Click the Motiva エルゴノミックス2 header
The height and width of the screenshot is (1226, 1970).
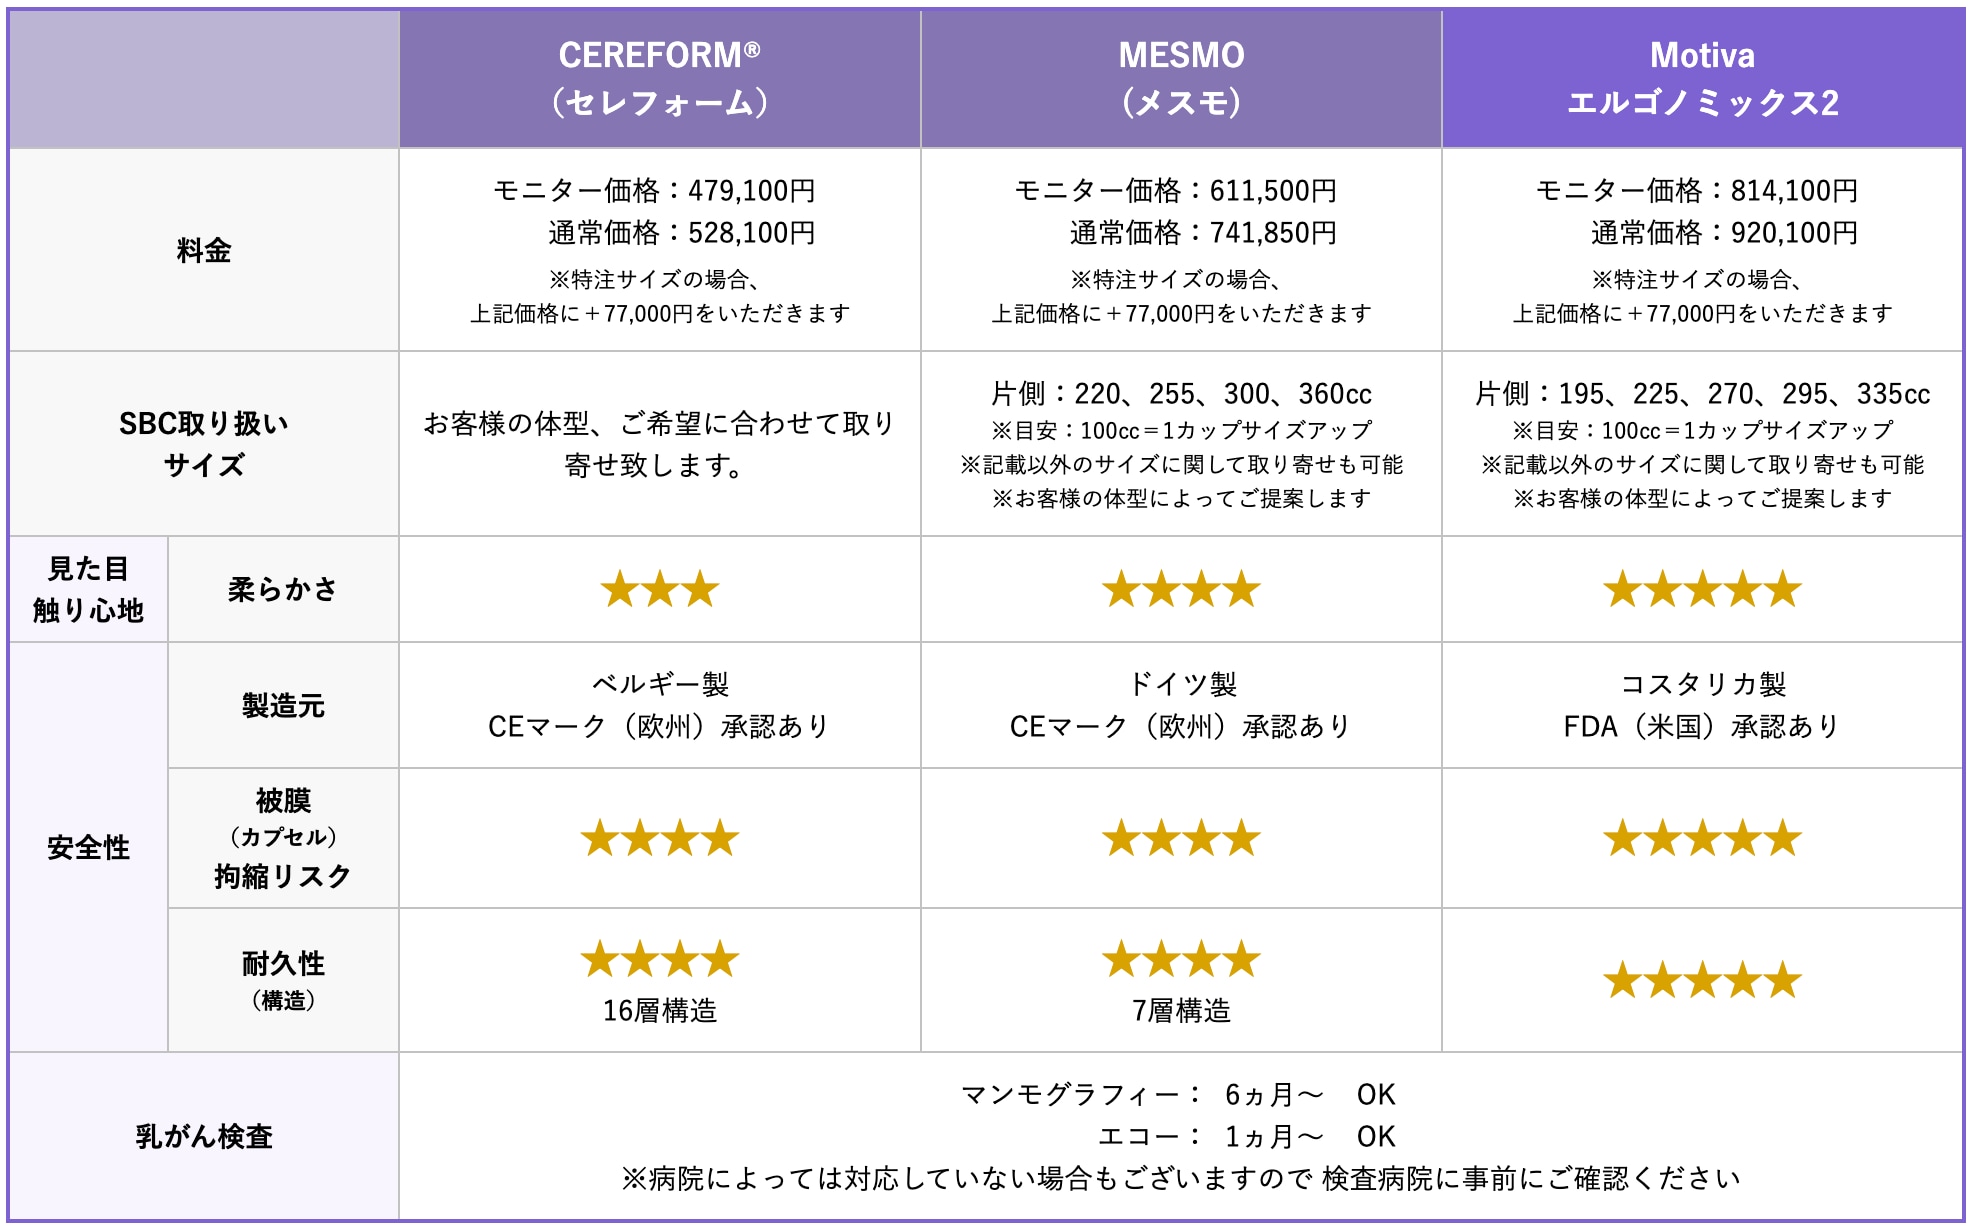click(x=1702, y=79)
